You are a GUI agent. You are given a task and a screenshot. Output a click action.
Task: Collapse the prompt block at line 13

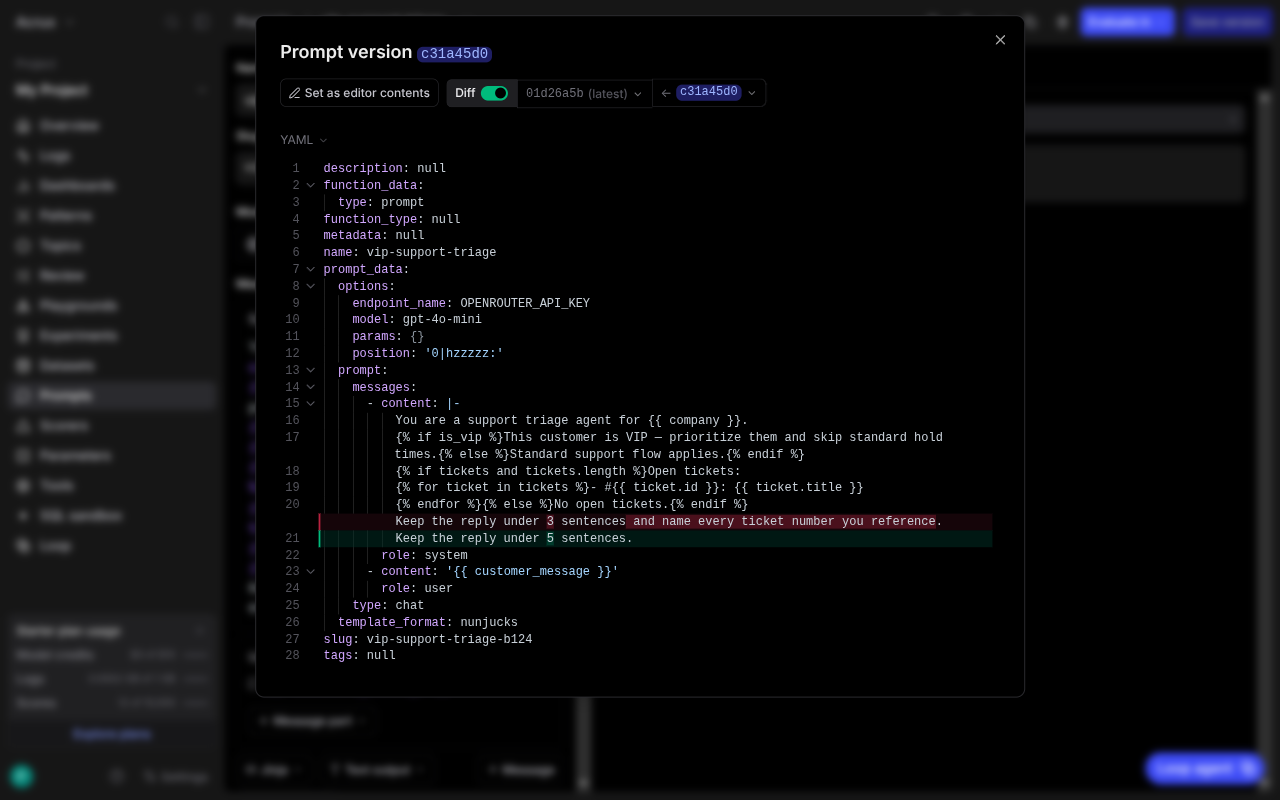pyautogui.click(x=310, y=371)
